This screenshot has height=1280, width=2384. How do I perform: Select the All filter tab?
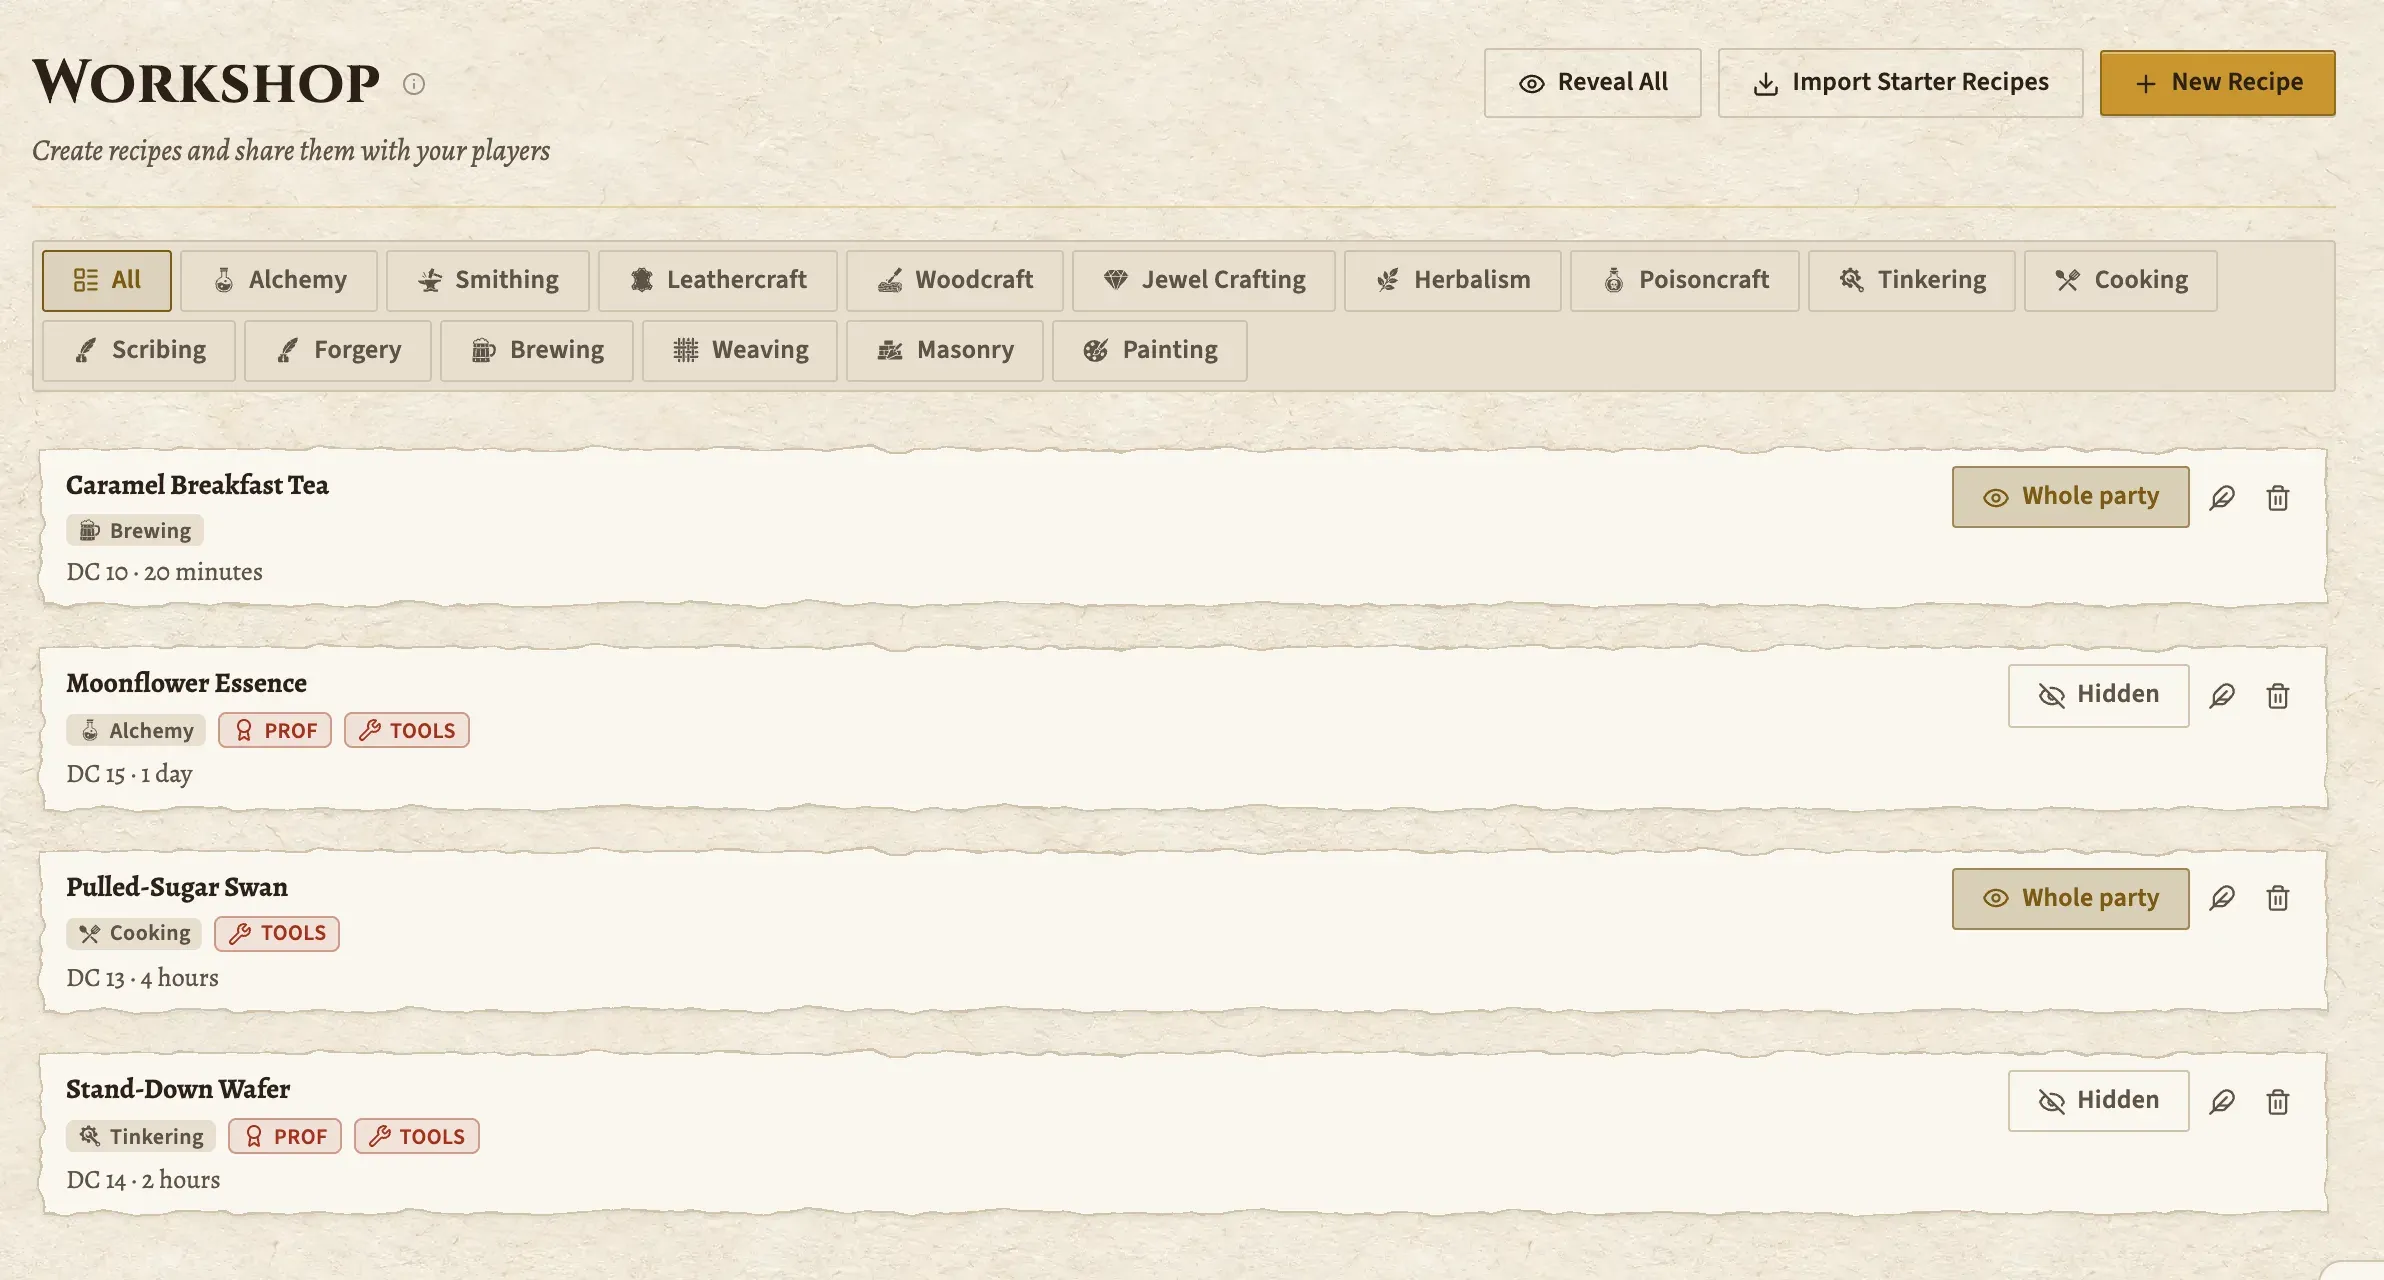tap(107, 280)
